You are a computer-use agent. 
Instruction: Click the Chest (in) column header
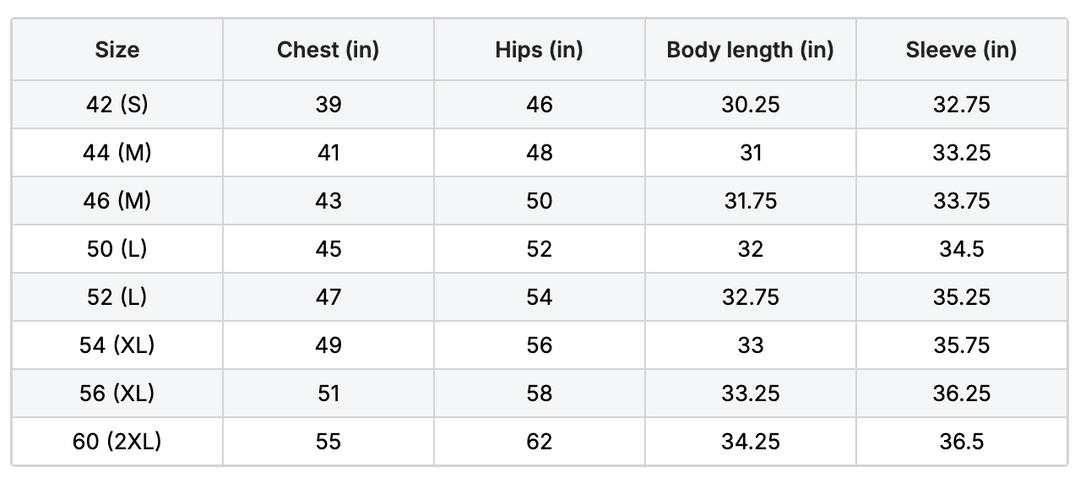point(328,50)
